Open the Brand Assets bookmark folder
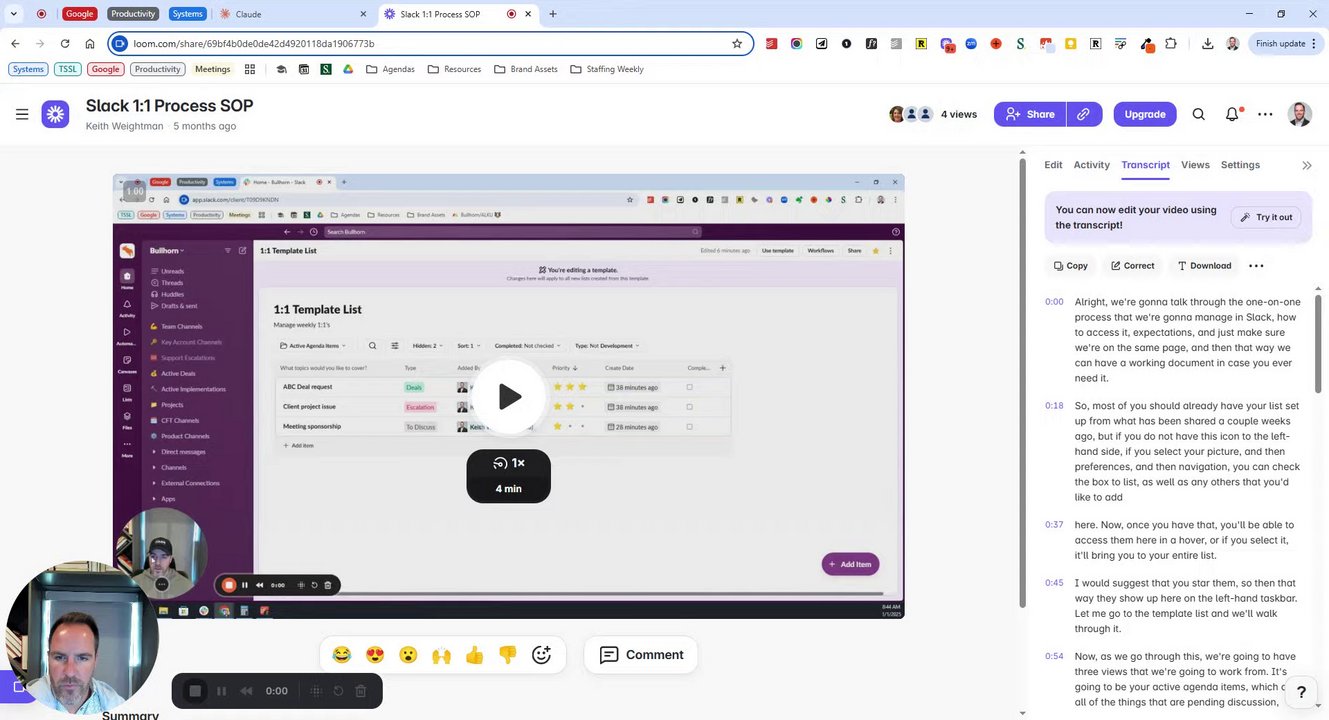This screenshot has width=1329, height=720. pyautogui.click(x=527, y=69)
